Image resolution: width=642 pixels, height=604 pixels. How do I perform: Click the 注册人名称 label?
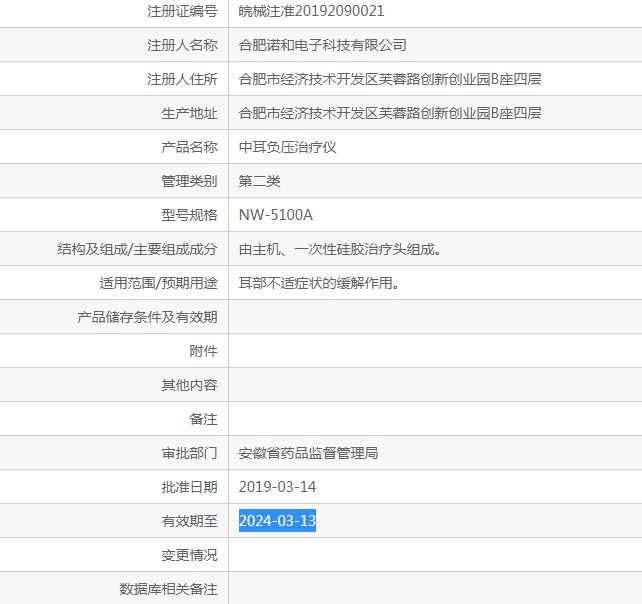pos(182,45)
